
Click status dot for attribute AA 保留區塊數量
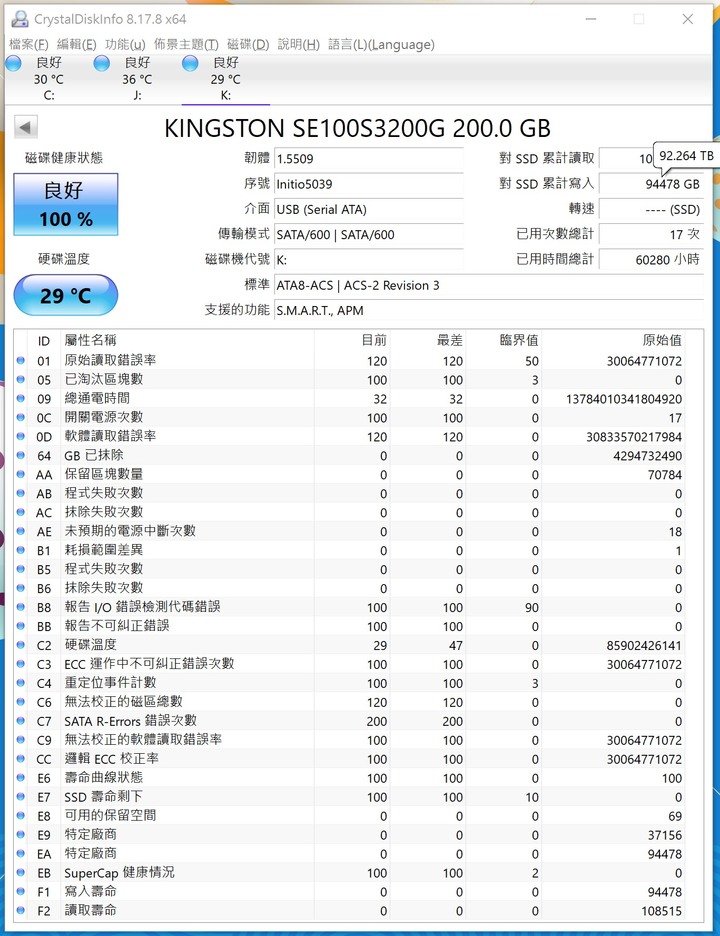click(x=21, y=475)
